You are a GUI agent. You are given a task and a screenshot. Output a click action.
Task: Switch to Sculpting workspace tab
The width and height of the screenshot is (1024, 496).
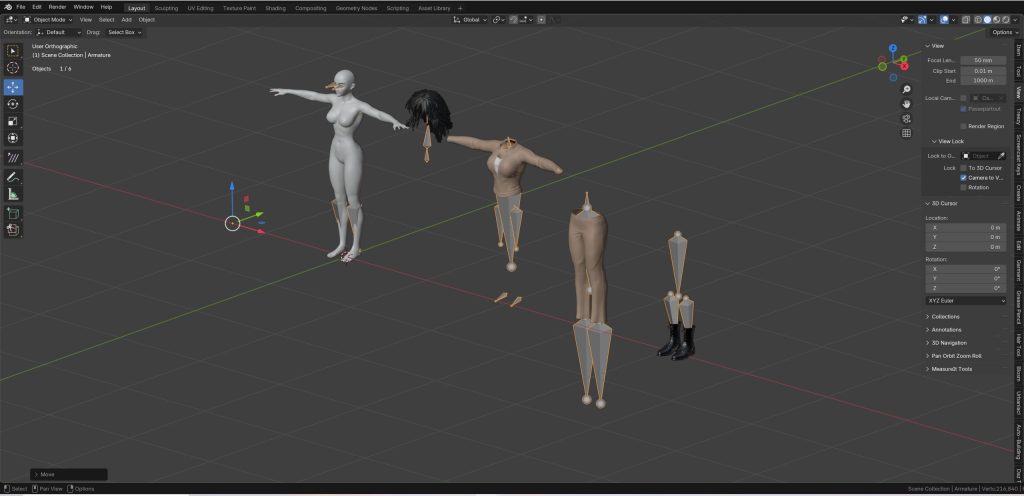(166, 8)
